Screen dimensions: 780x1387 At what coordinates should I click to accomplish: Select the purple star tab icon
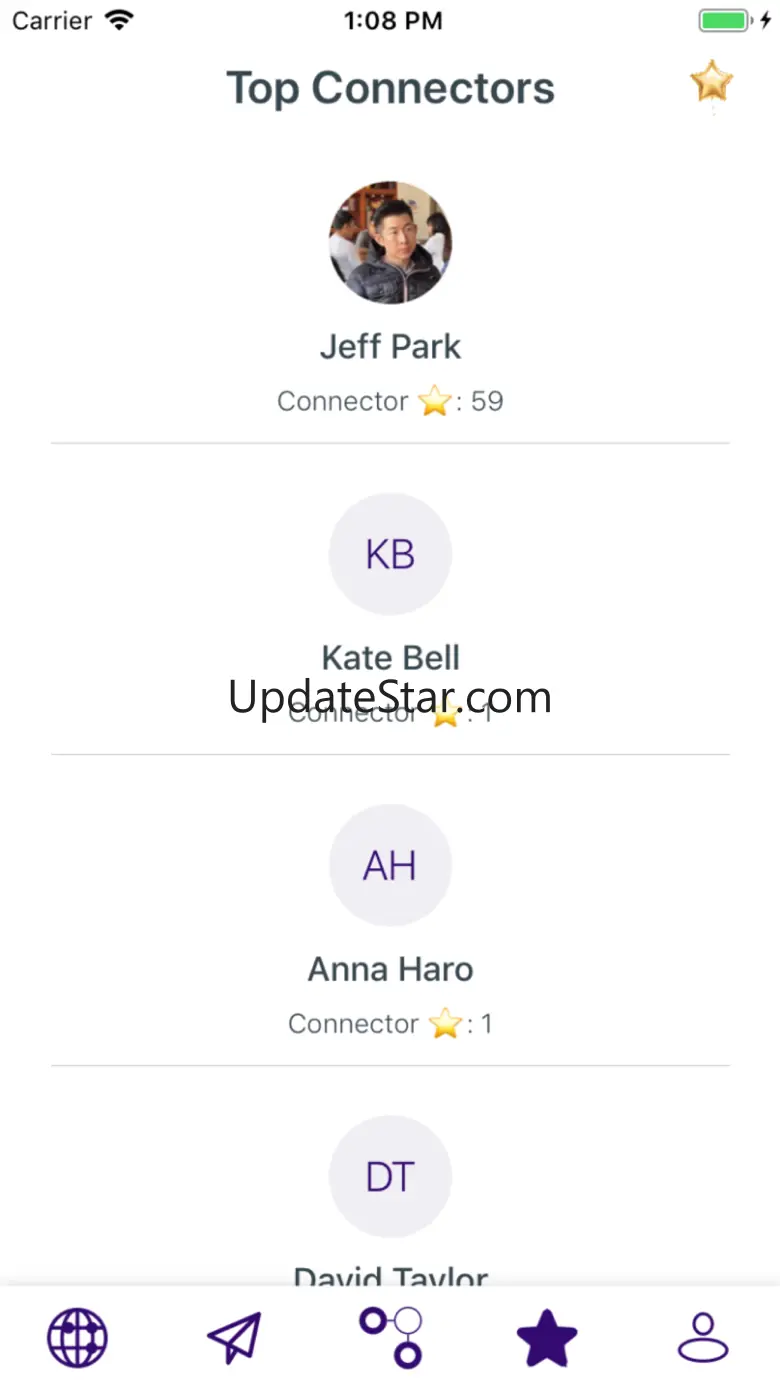click(x=547, y=1338)
